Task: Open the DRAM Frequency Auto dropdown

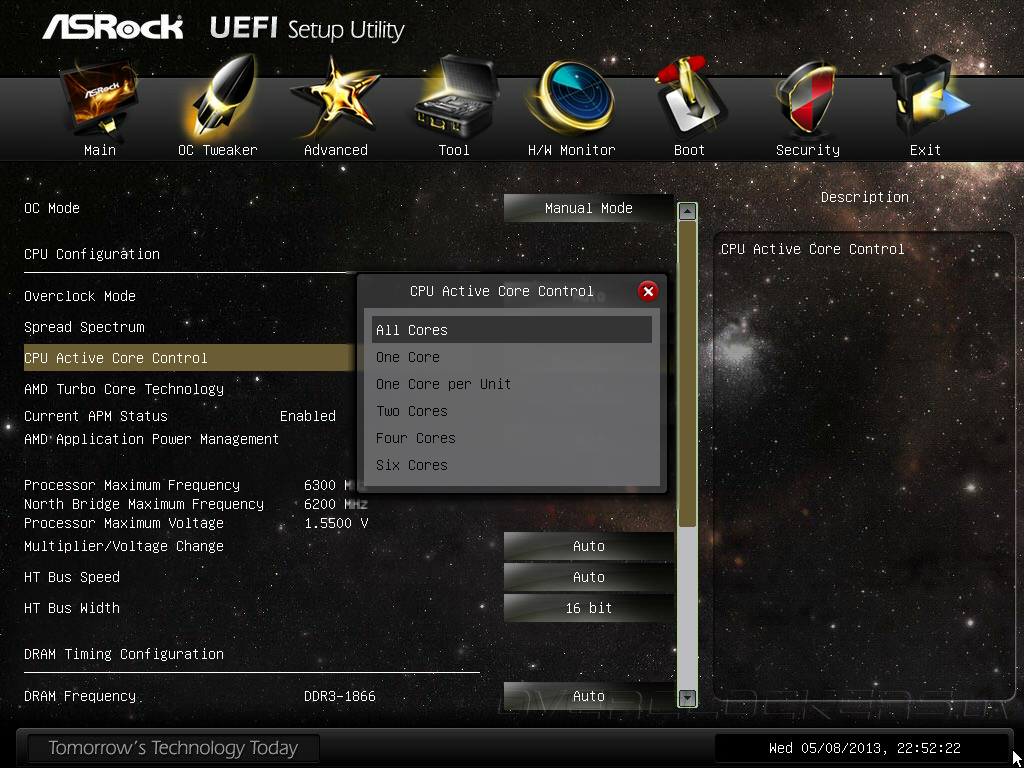Action: (x=588, y=696)
